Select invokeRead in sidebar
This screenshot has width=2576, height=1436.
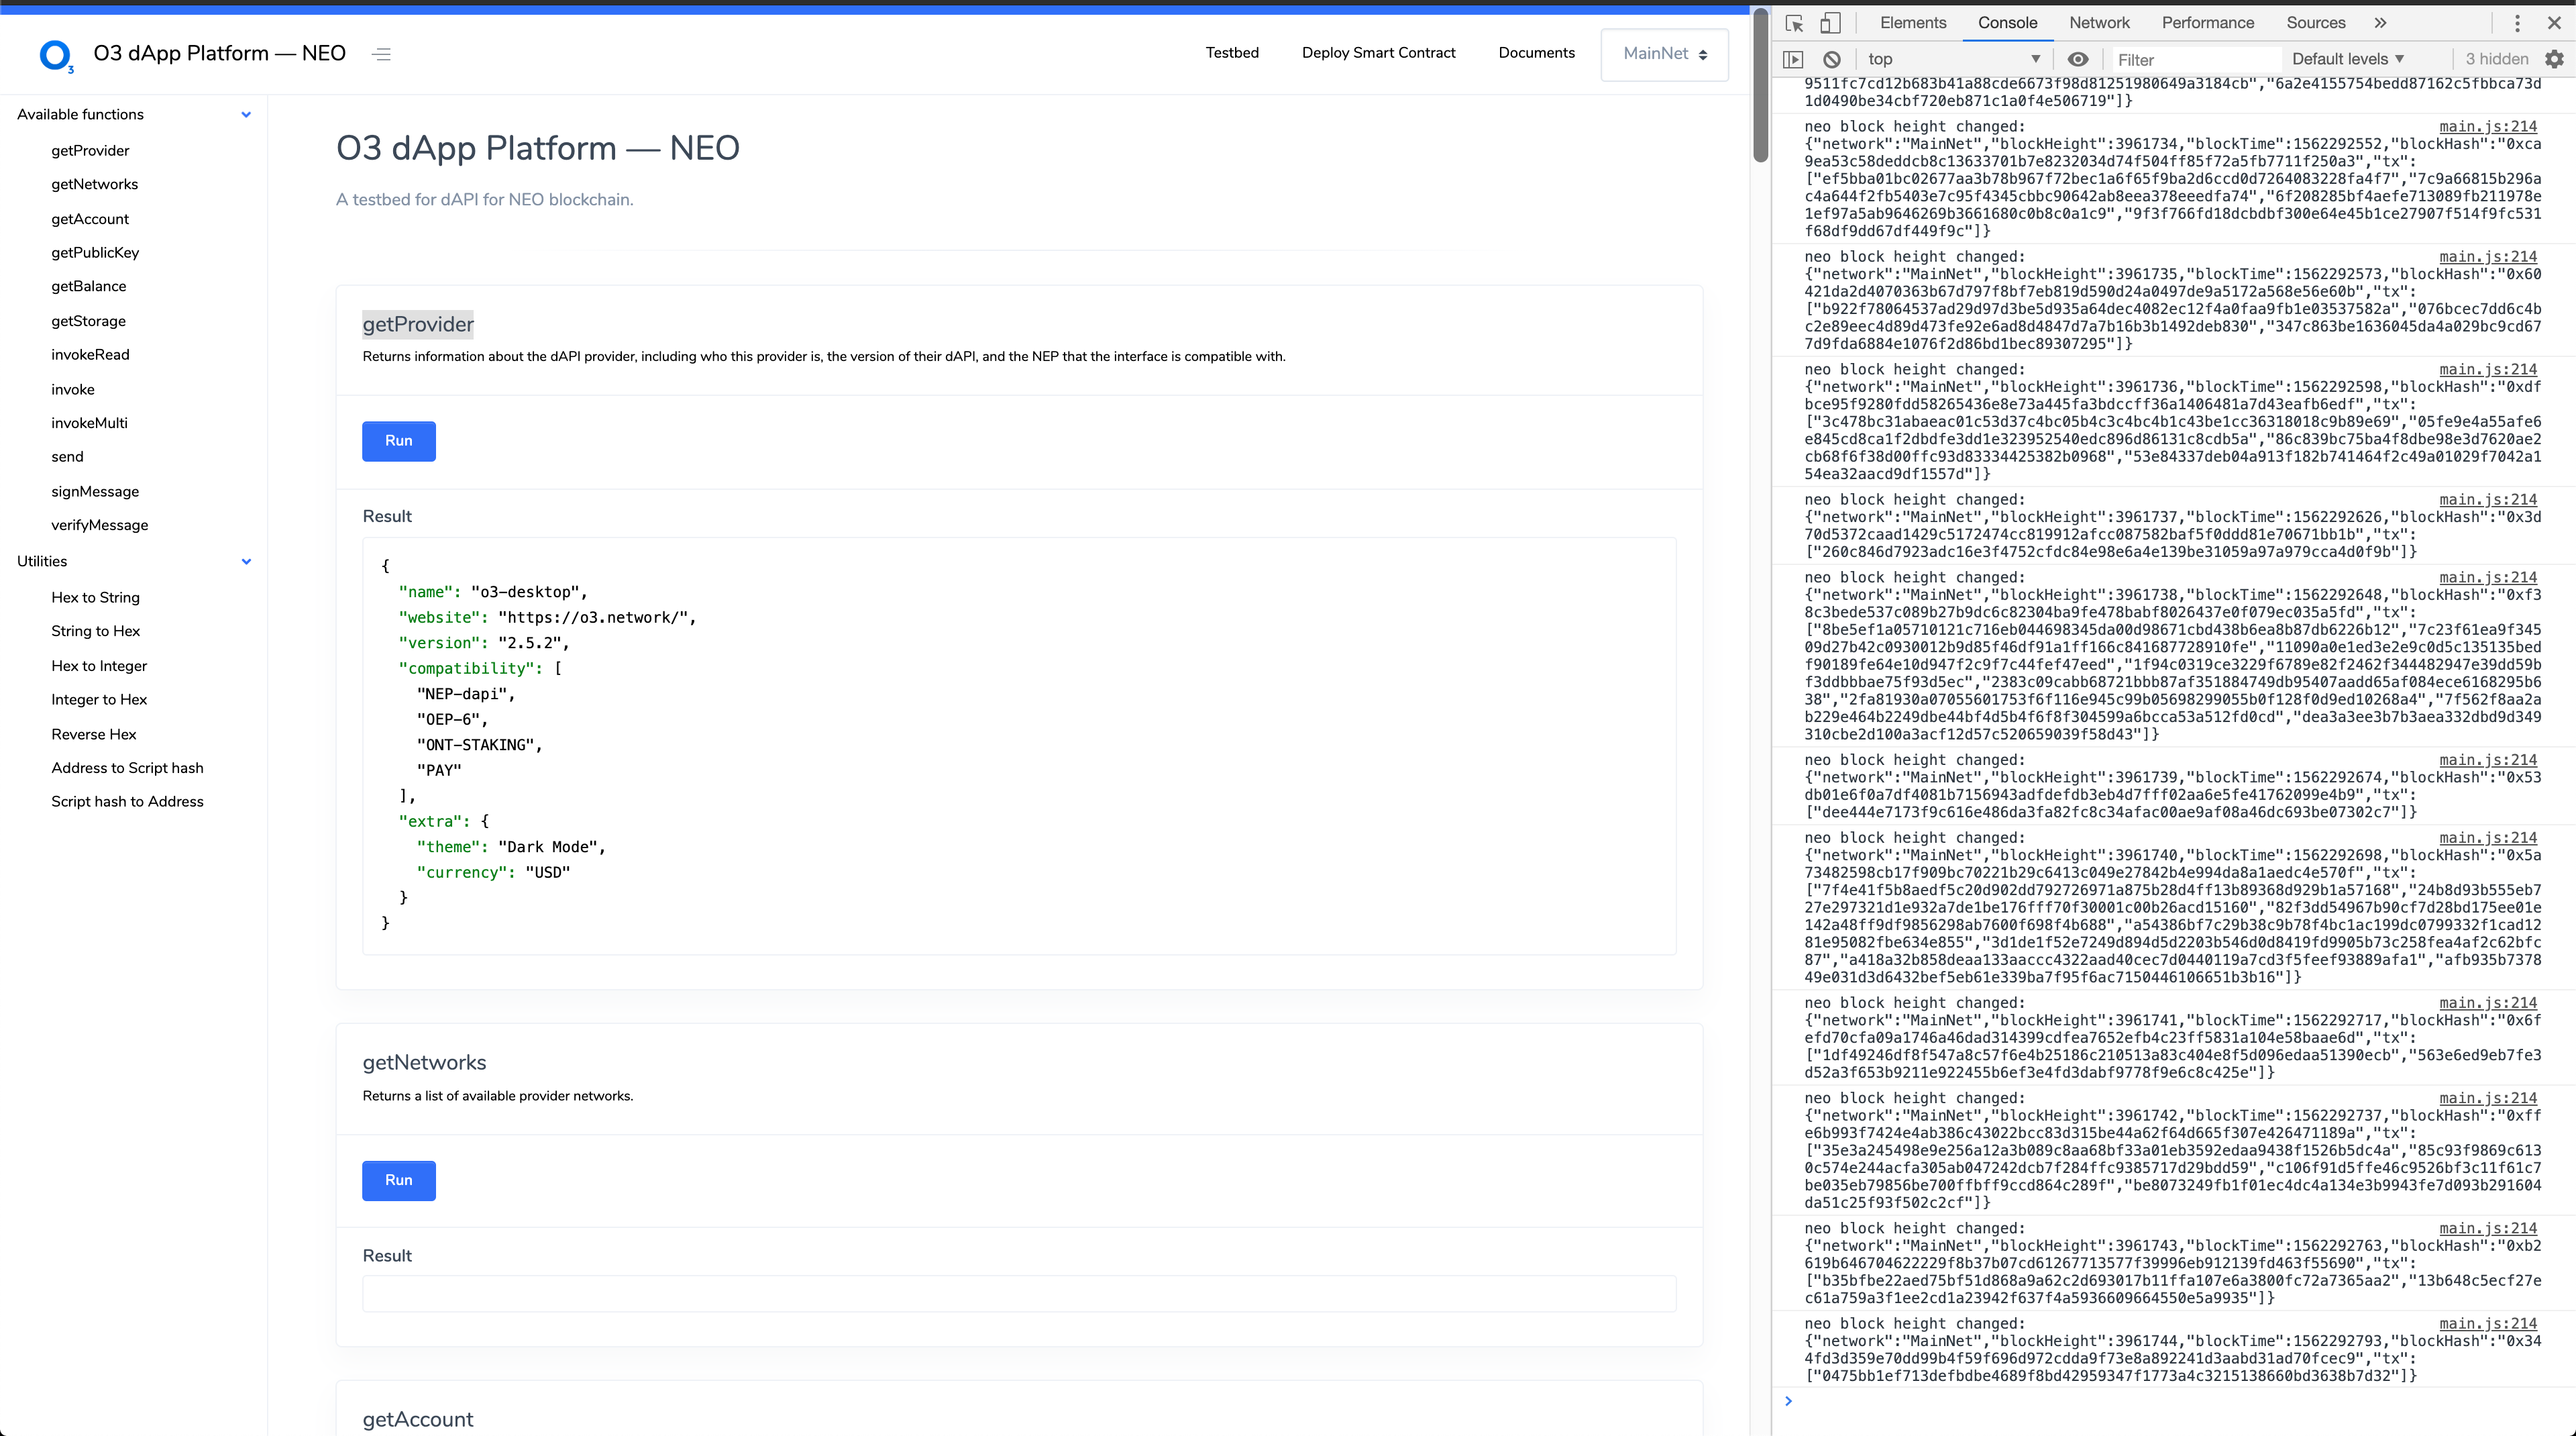click(90, 355)
